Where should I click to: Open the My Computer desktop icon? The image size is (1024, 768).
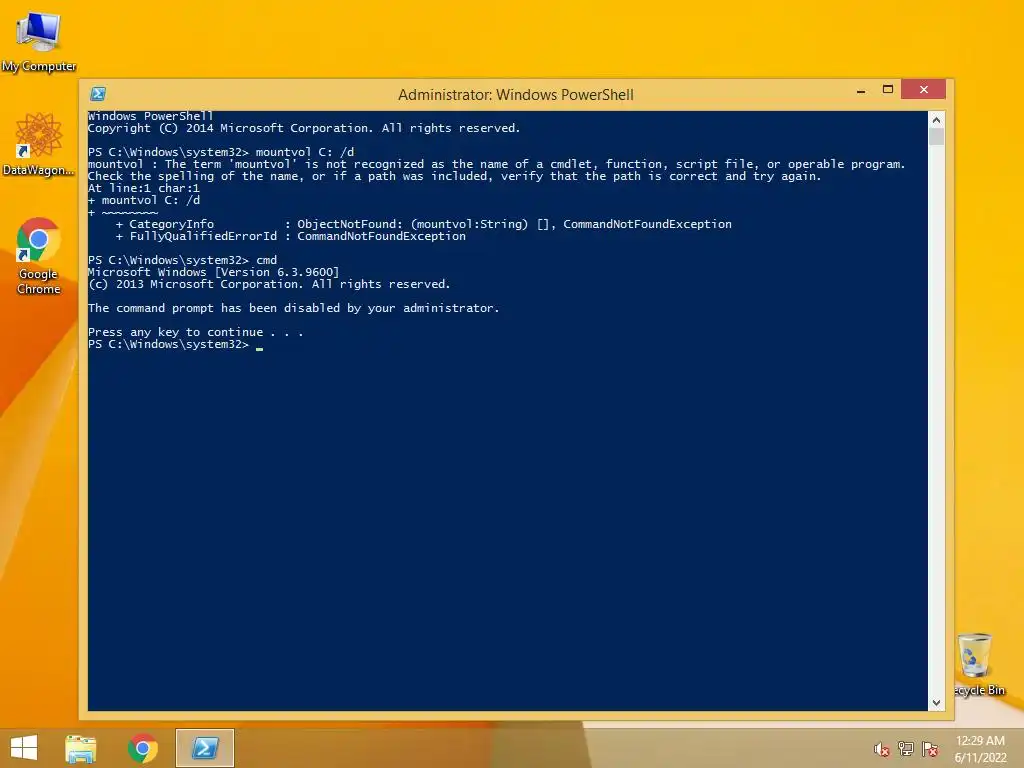pos(39,40)
